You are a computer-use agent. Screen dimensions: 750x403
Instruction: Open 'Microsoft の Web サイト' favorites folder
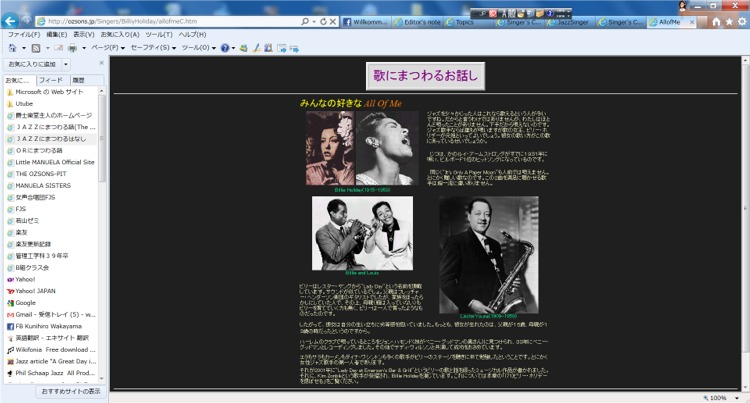click(x=49, y=92)
